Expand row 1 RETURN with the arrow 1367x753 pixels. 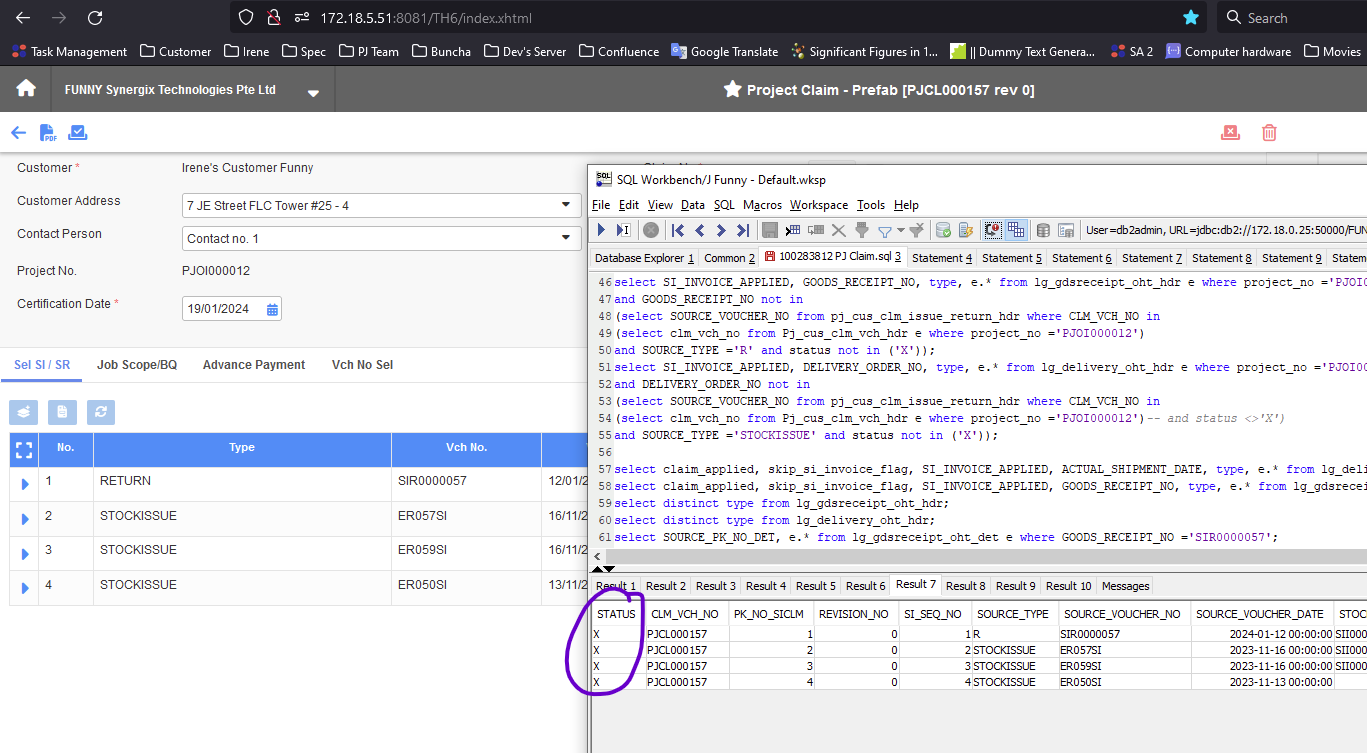pyautogui.click(x=24, y=485)
